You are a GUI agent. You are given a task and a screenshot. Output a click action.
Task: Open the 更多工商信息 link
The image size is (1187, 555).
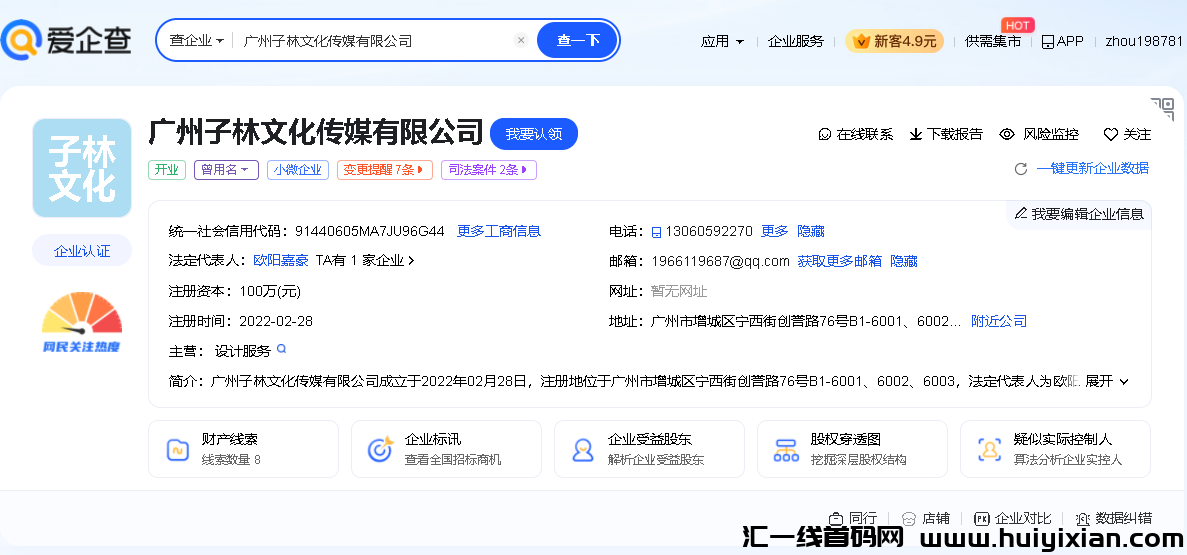pyautogui.click(x=499, y=231)
